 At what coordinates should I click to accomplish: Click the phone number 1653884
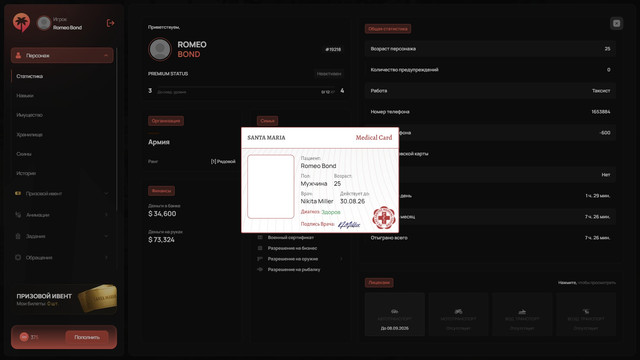[x=601, y=112]
